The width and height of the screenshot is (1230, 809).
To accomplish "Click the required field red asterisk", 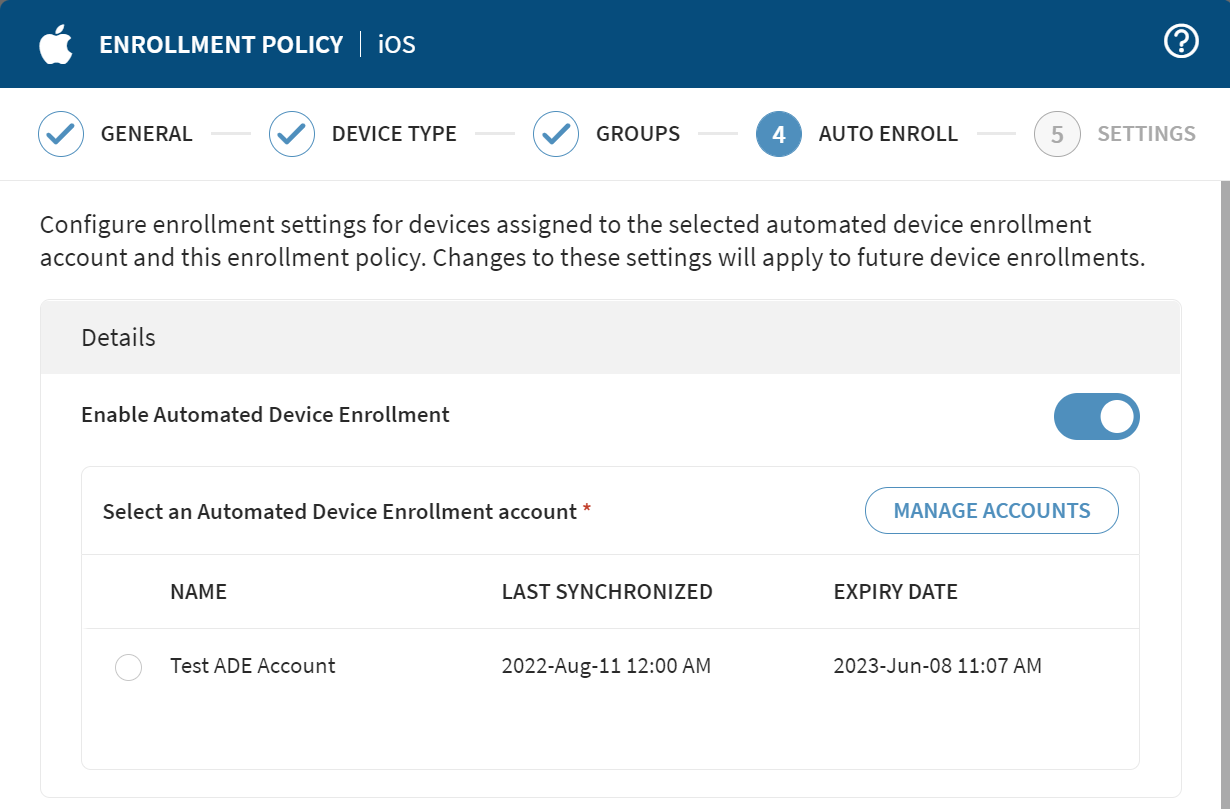I will tap(585, 510).
